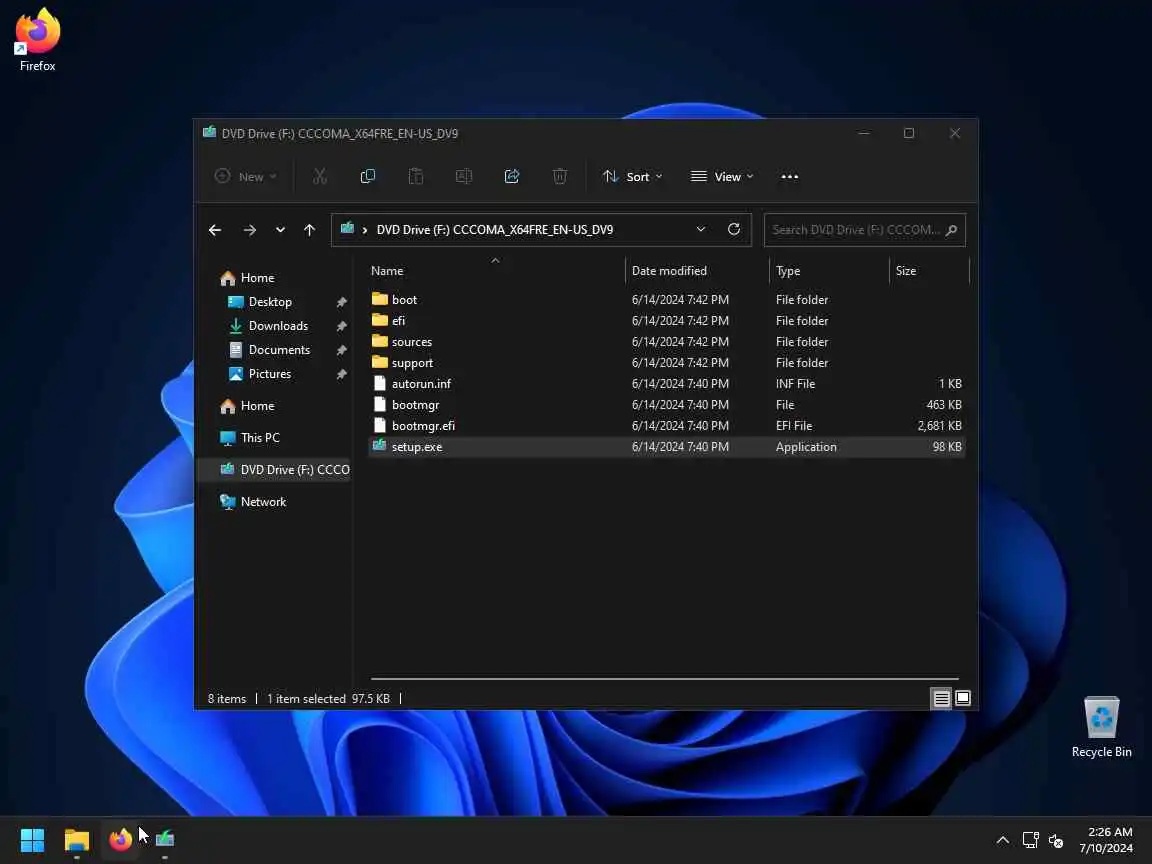Click the horizontal scrollbar in file list
The width and height of the screenshot is (1152, 864).
(664, 679)
